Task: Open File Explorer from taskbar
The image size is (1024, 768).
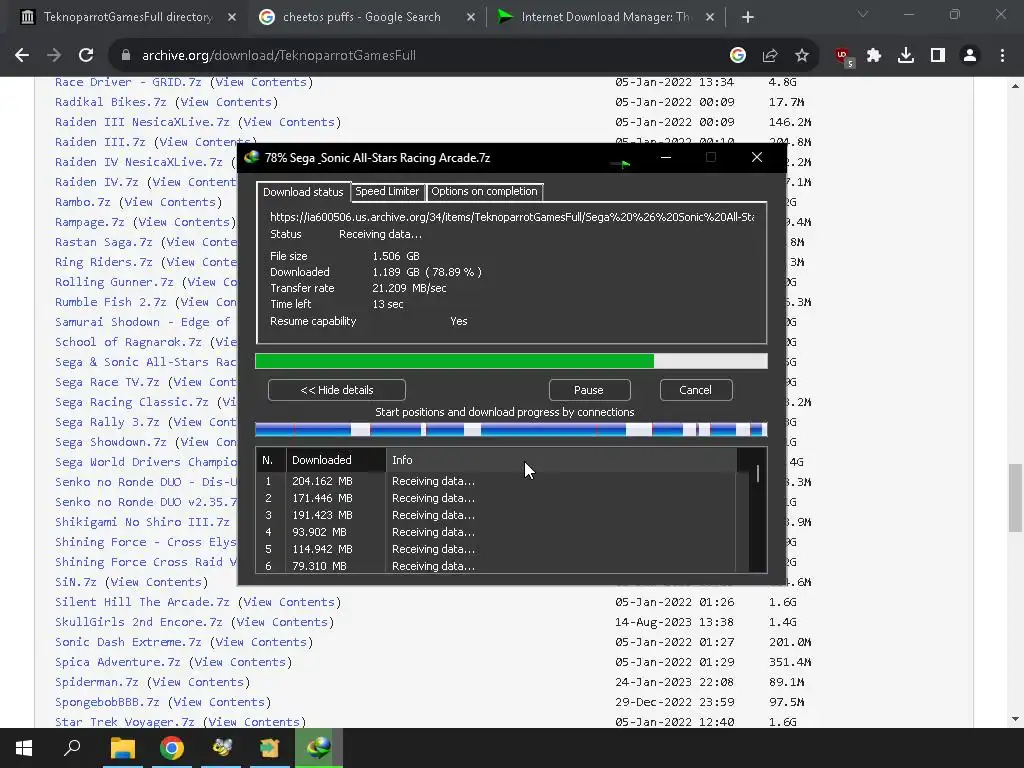Action: click(122, 748)
